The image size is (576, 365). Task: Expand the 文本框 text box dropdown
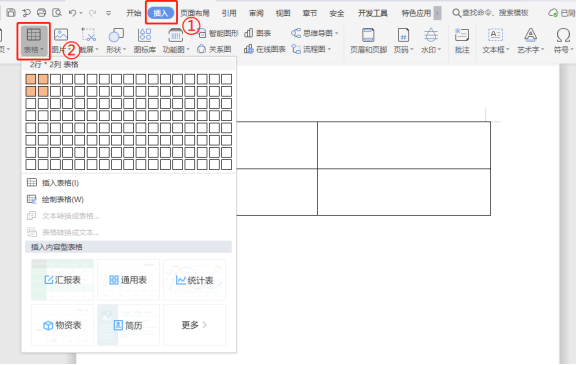pos(508,49)
